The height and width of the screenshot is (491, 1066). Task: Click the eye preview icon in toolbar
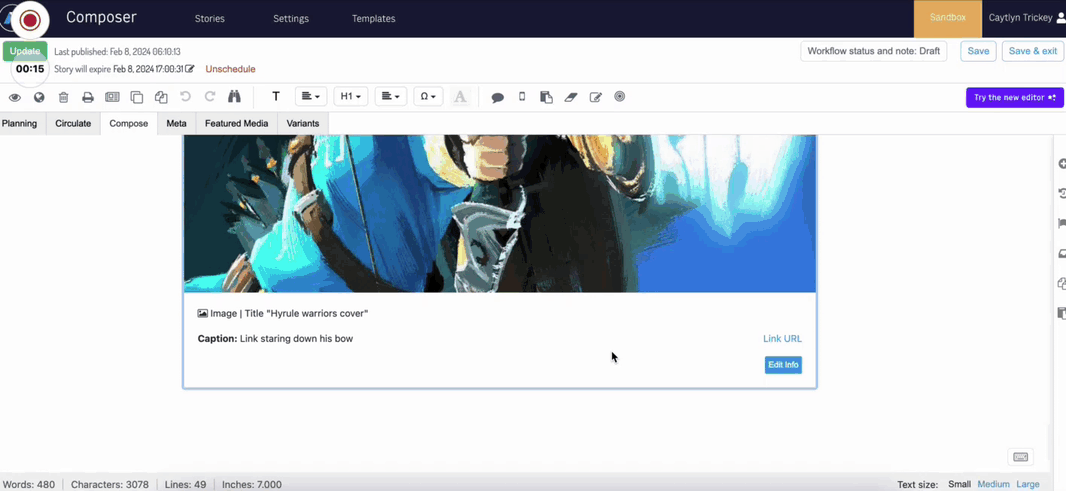14,97
